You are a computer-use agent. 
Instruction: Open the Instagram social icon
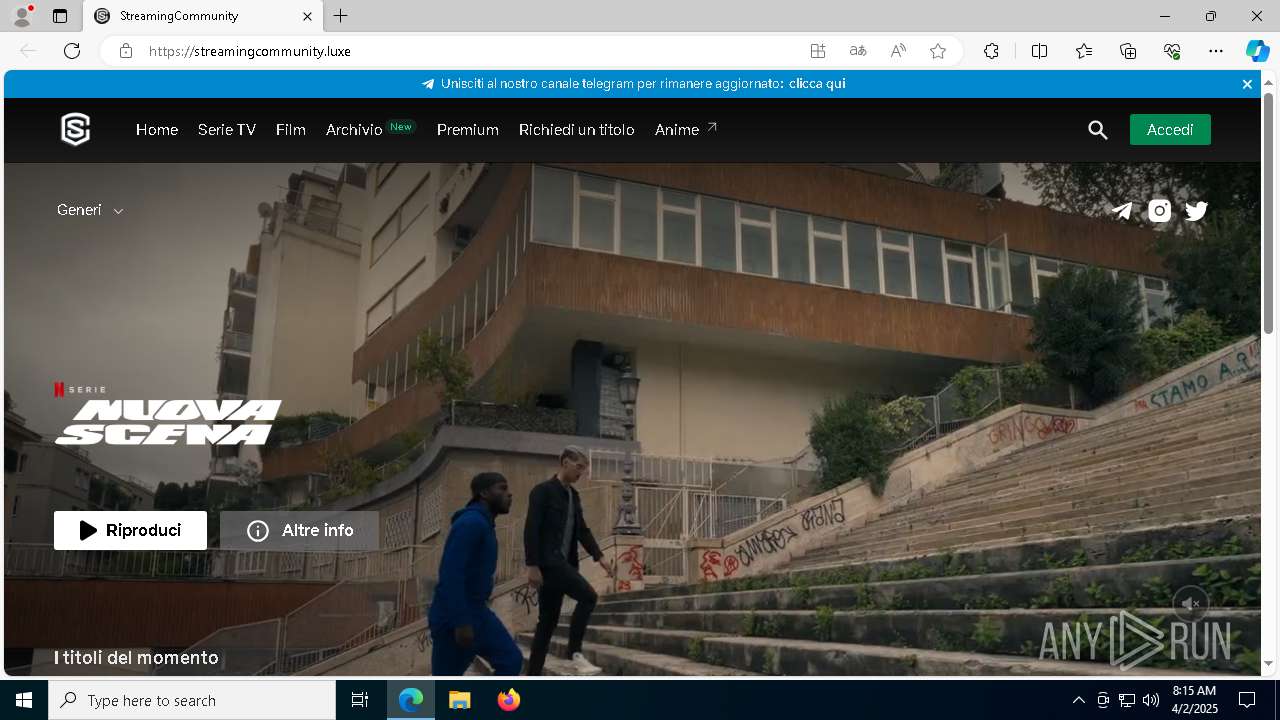1160,211
